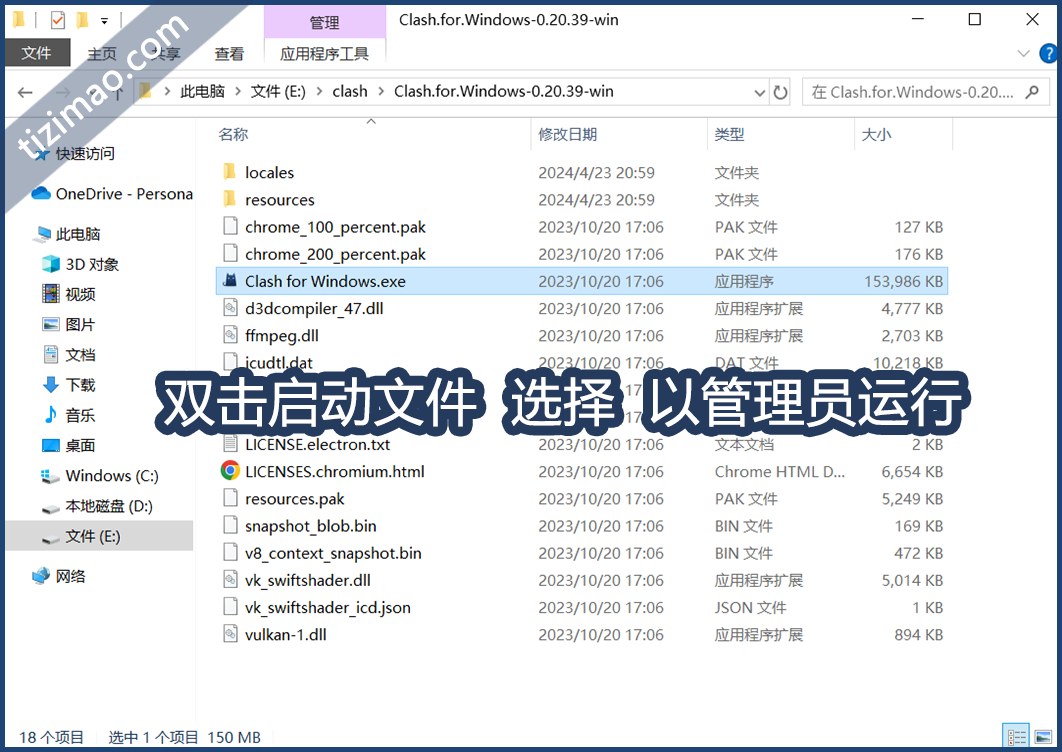Open the 应用程序工具 ribbon tab

324,54
